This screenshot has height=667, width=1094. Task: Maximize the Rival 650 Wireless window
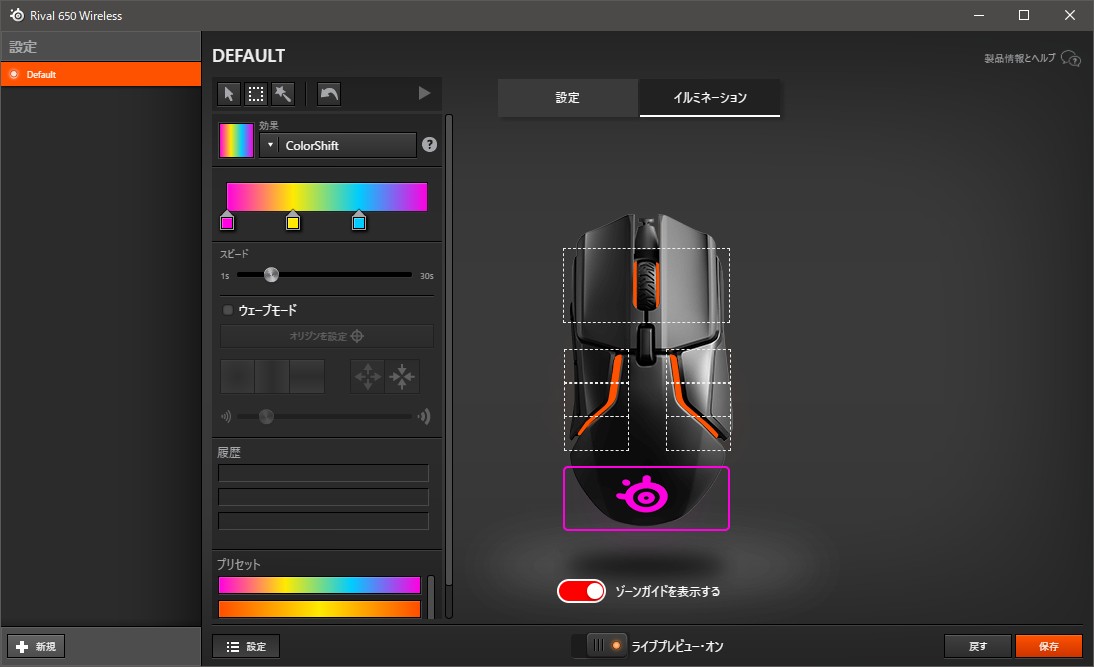[x=1024, y=15]
